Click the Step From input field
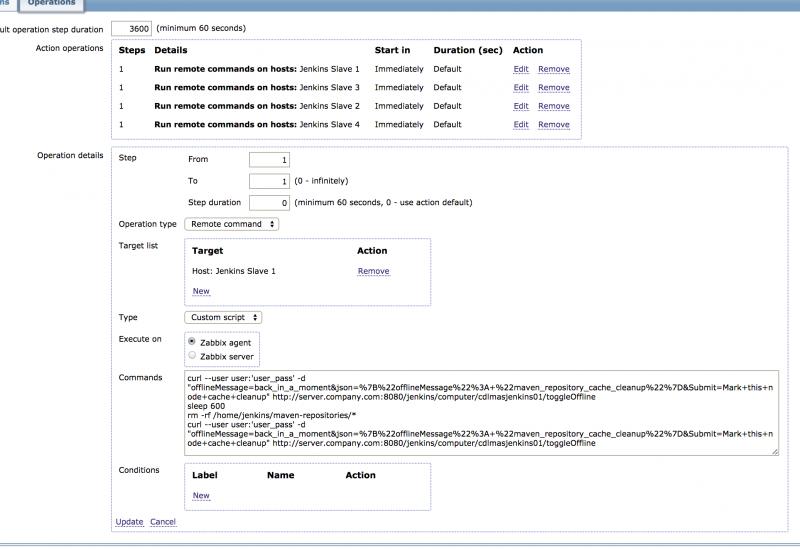The width and height of the screenshot is (800, 550). coord(269,160)
